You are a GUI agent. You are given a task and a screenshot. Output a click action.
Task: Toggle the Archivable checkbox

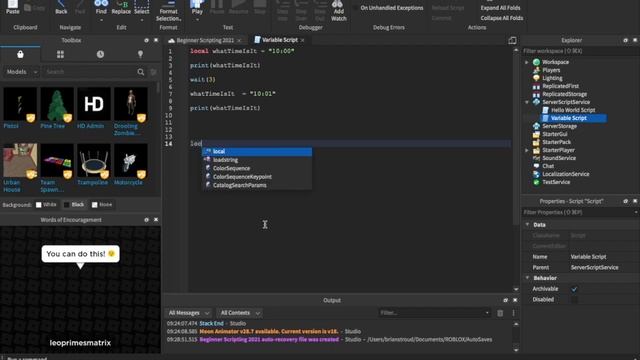574,289
